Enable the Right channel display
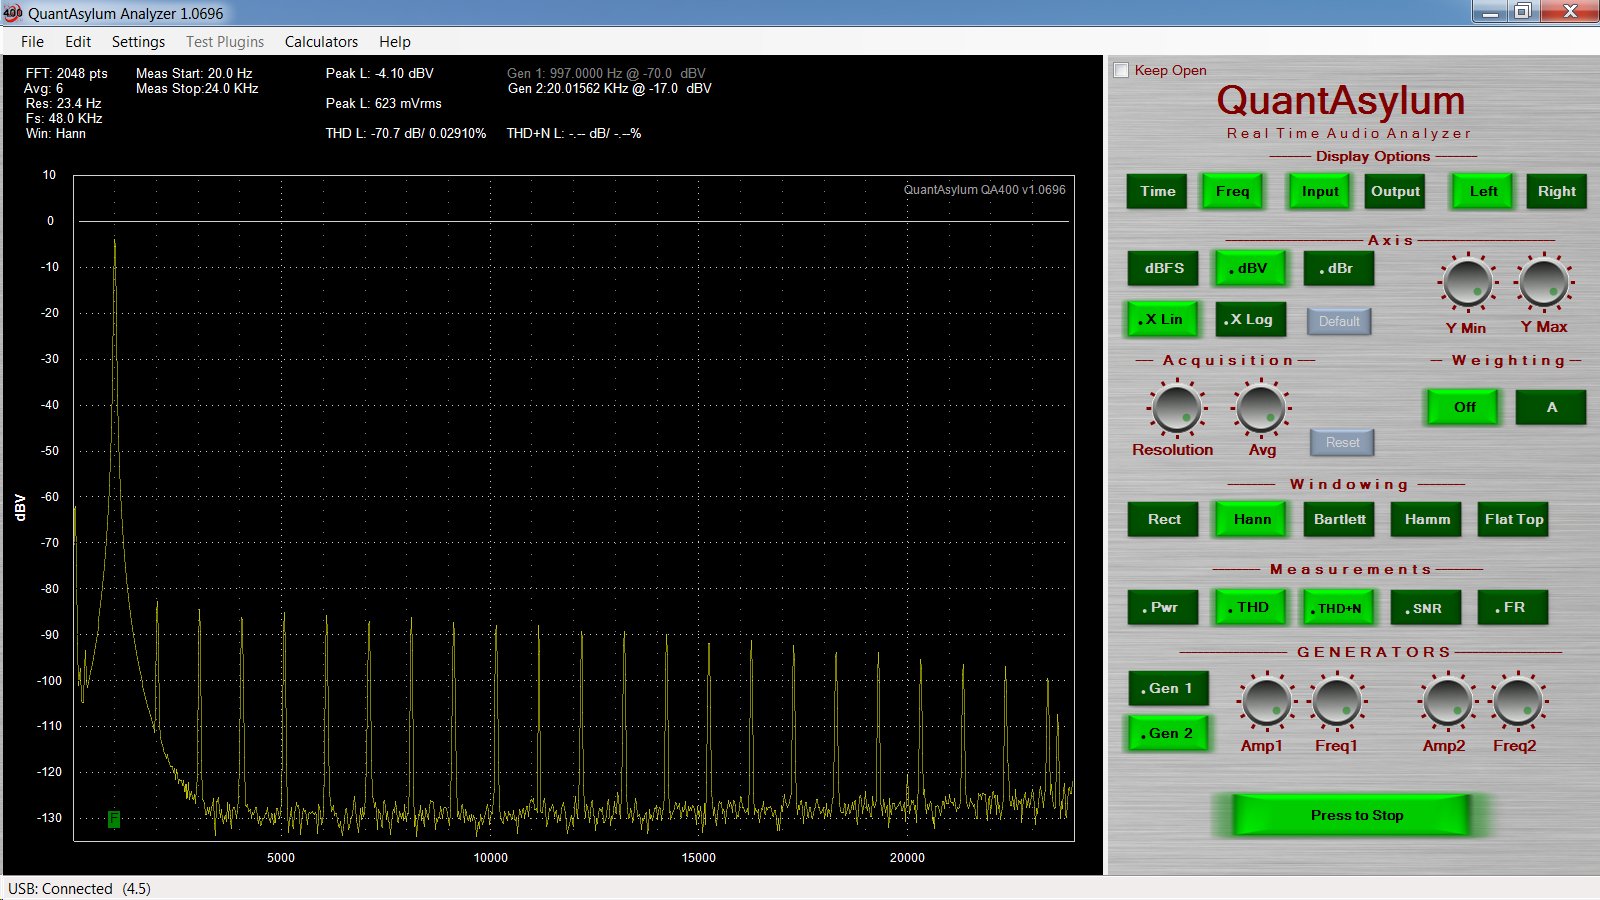The width and height of the screenshot is (1600, 900). pyautogui.click(x=1556, y=191)
